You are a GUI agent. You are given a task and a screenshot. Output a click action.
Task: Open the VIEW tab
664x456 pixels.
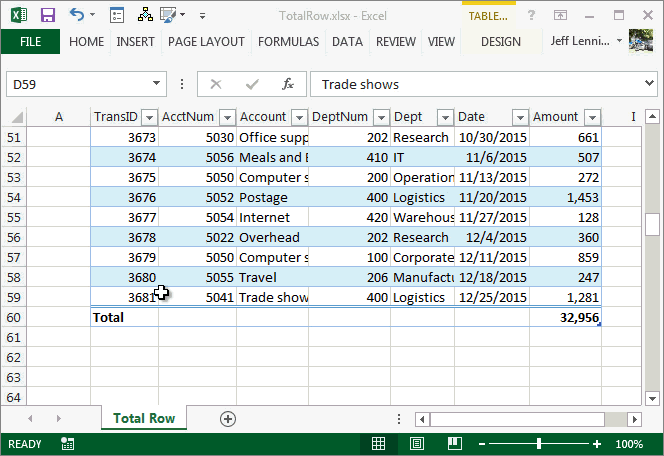tap(441, 41)
